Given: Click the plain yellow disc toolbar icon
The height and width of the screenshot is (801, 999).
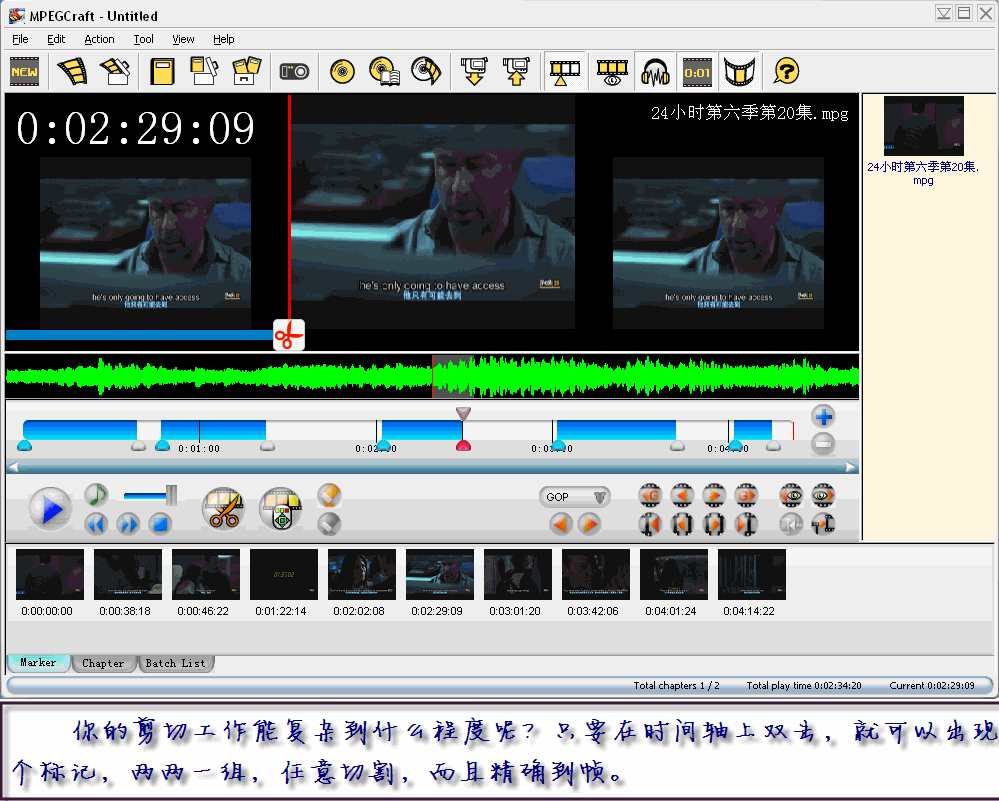Looking at the screenshot, I should (342, 71).
